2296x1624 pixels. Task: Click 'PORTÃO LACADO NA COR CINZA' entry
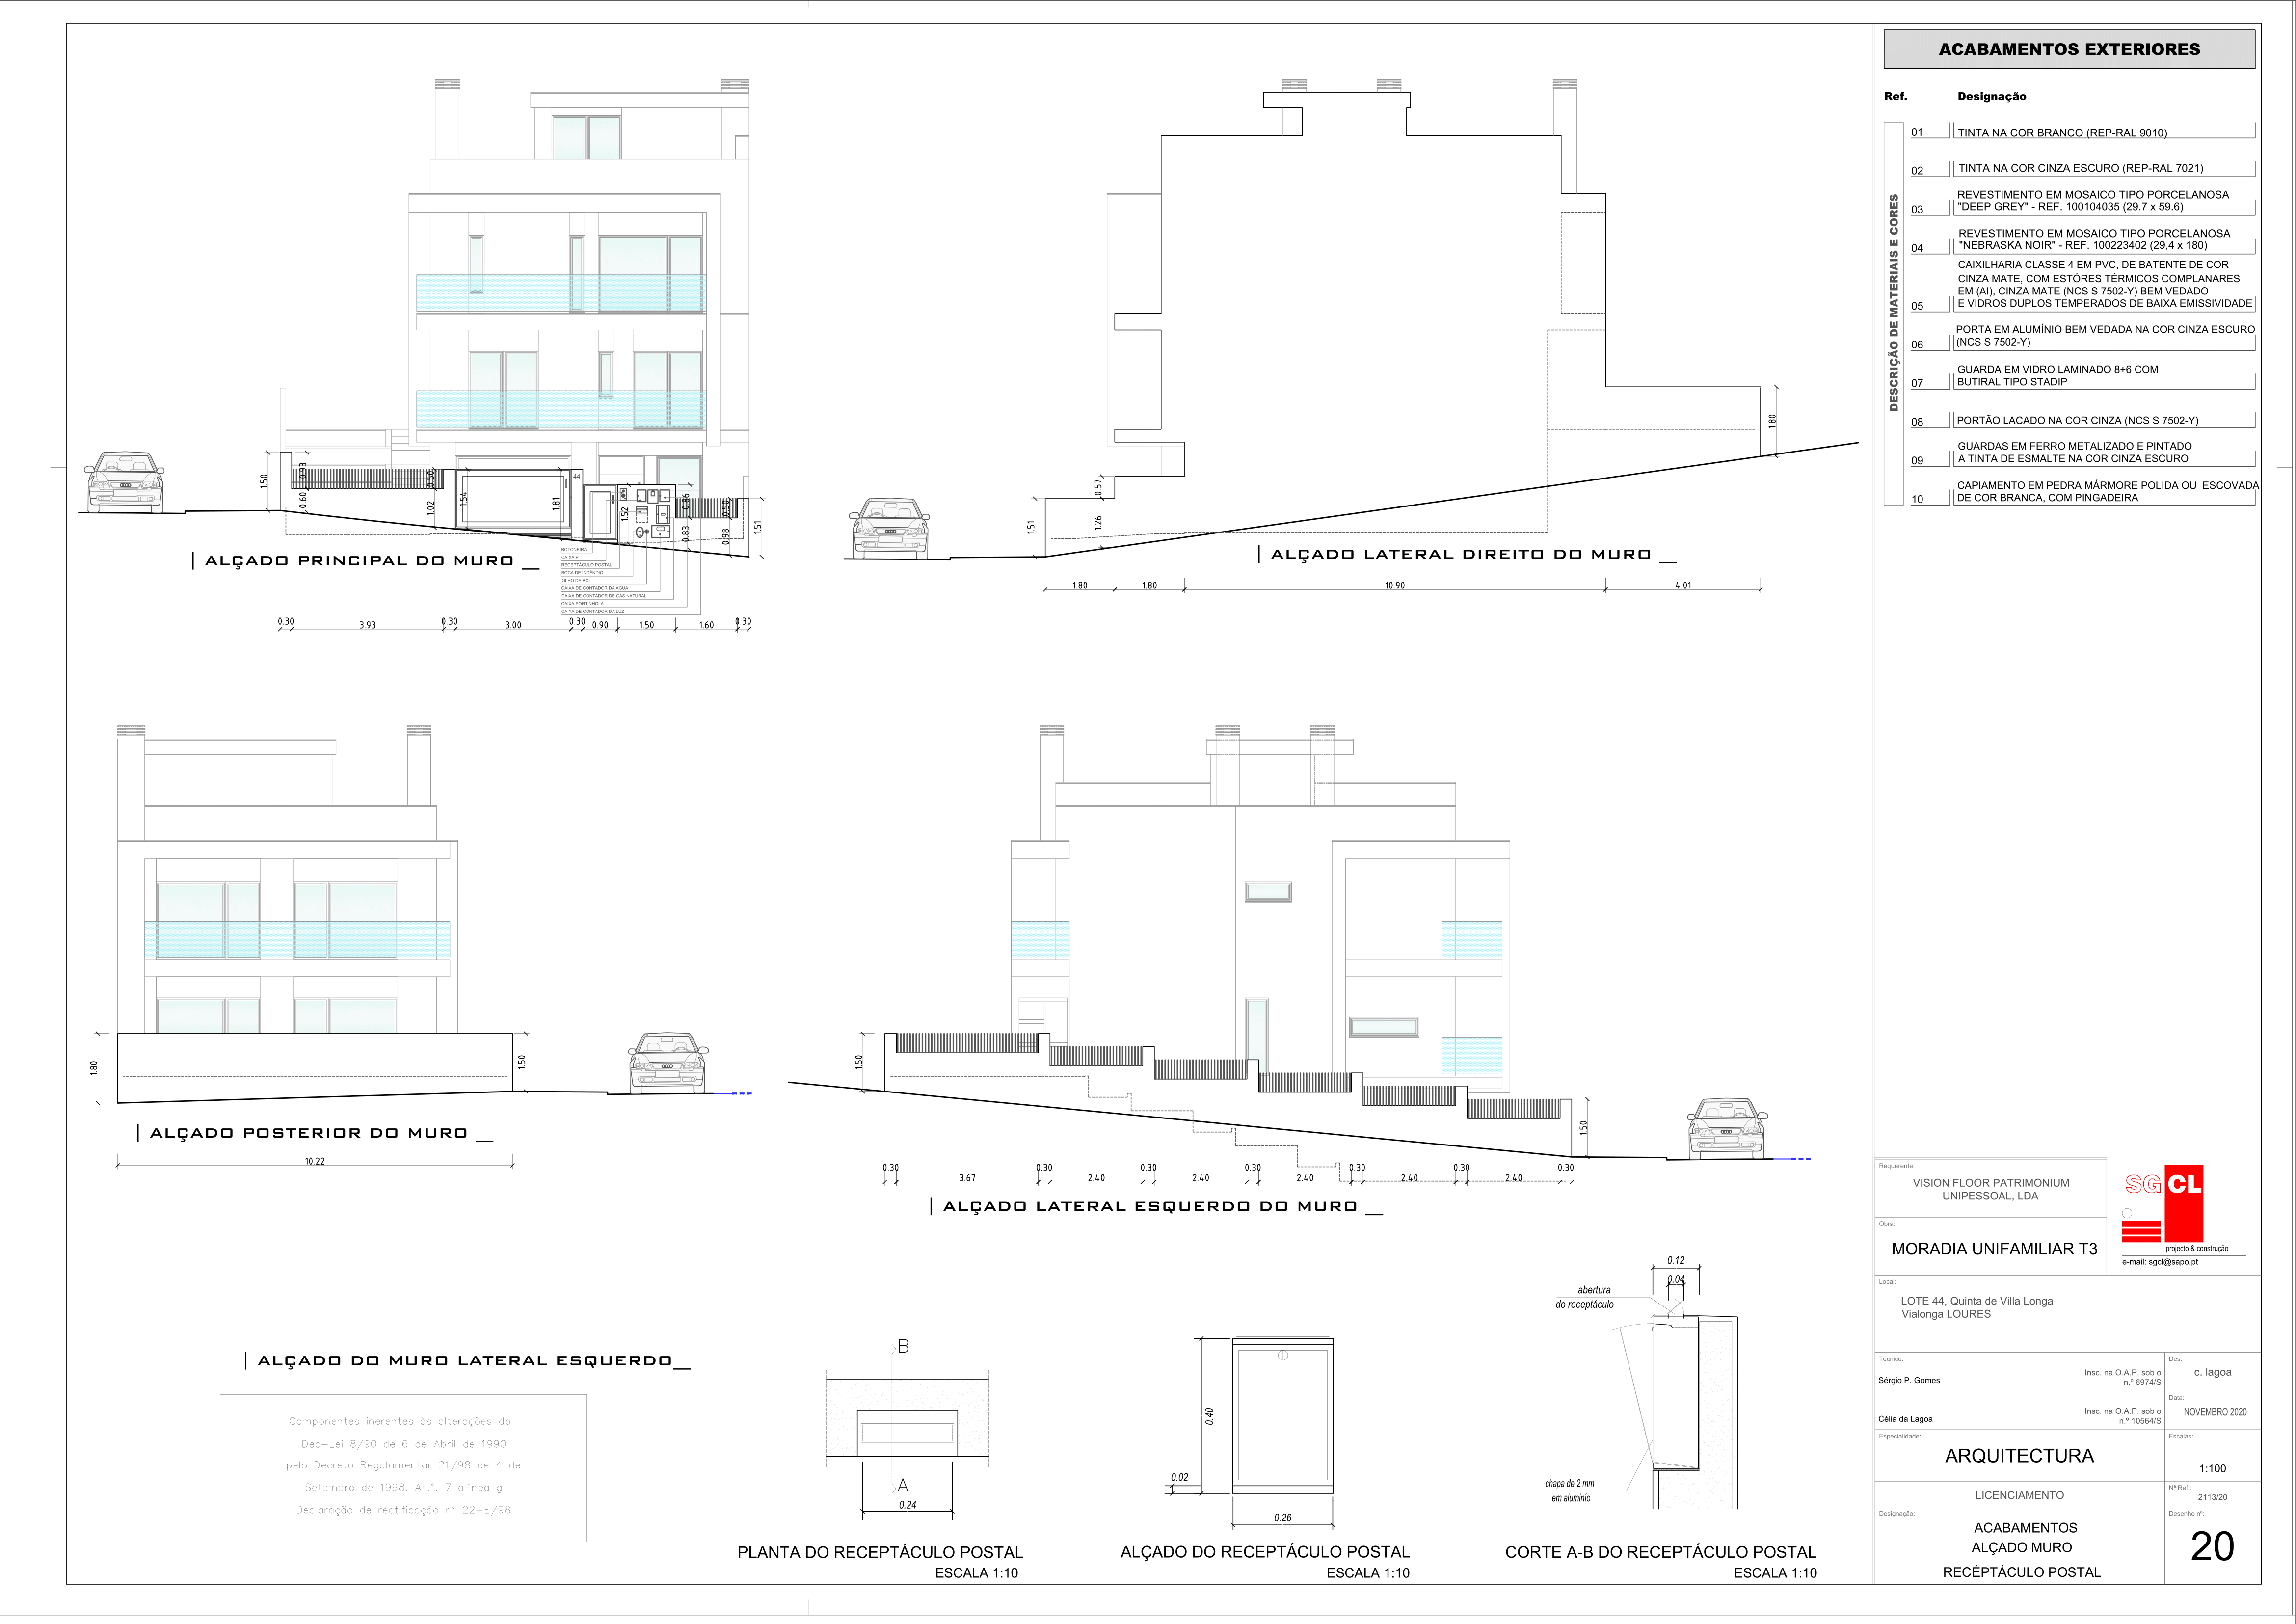pos(2077,420)
